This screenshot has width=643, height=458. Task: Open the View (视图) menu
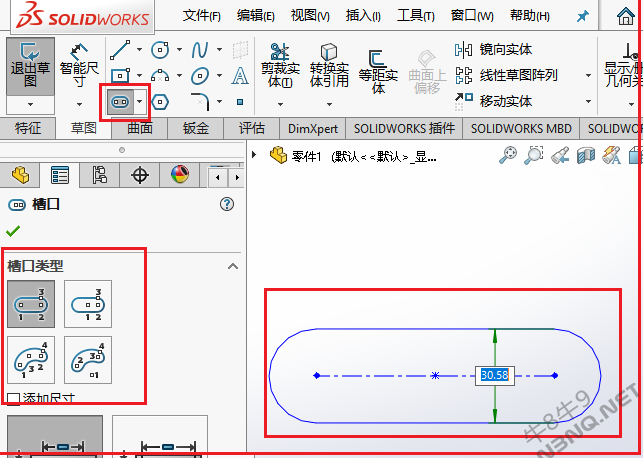tap(310, 16)
